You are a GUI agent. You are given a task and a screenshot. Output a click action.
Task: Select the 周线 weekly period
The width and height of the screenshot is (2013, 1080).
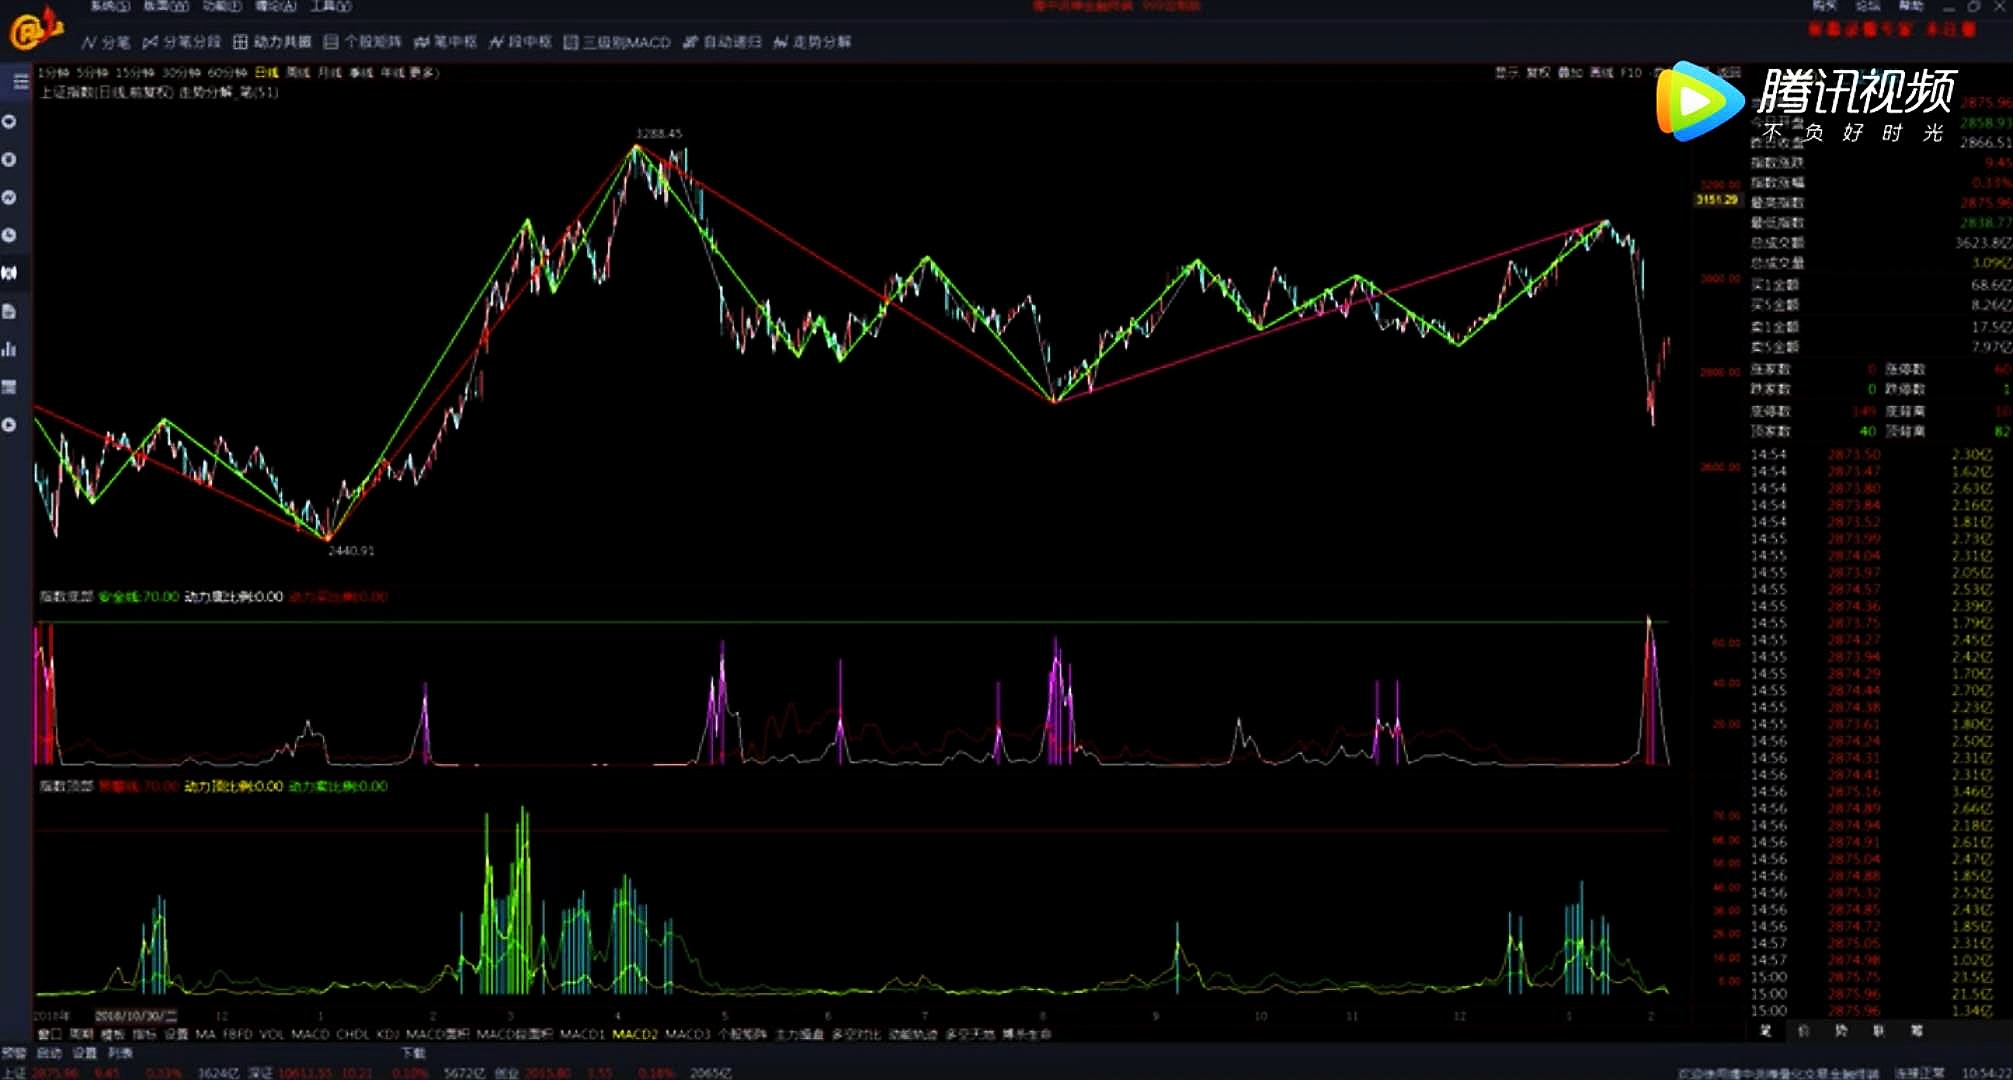[298, 73]
